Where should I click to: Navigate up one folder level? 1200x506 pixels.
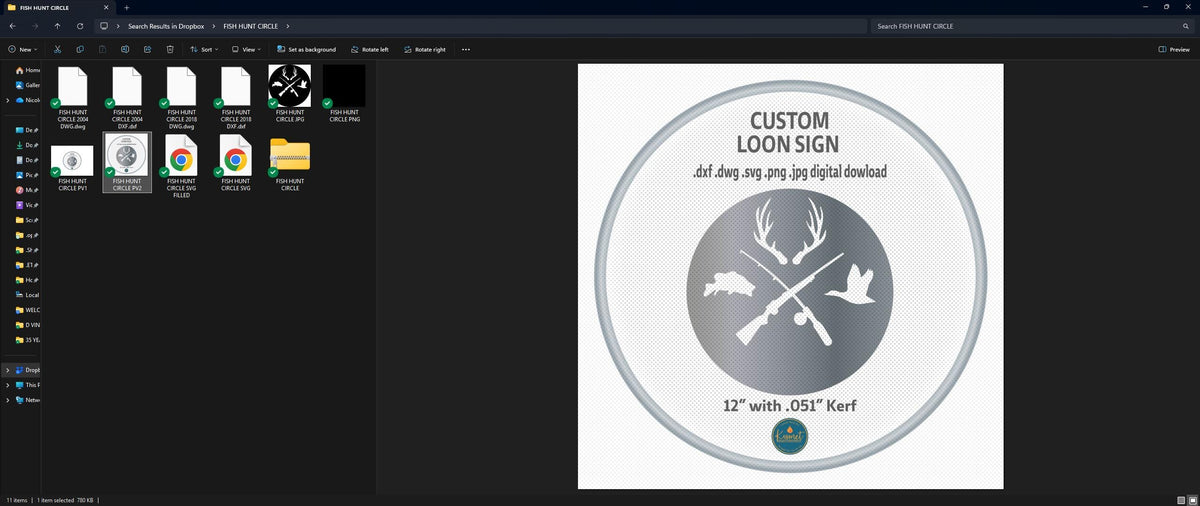click(x=57, y=26)
